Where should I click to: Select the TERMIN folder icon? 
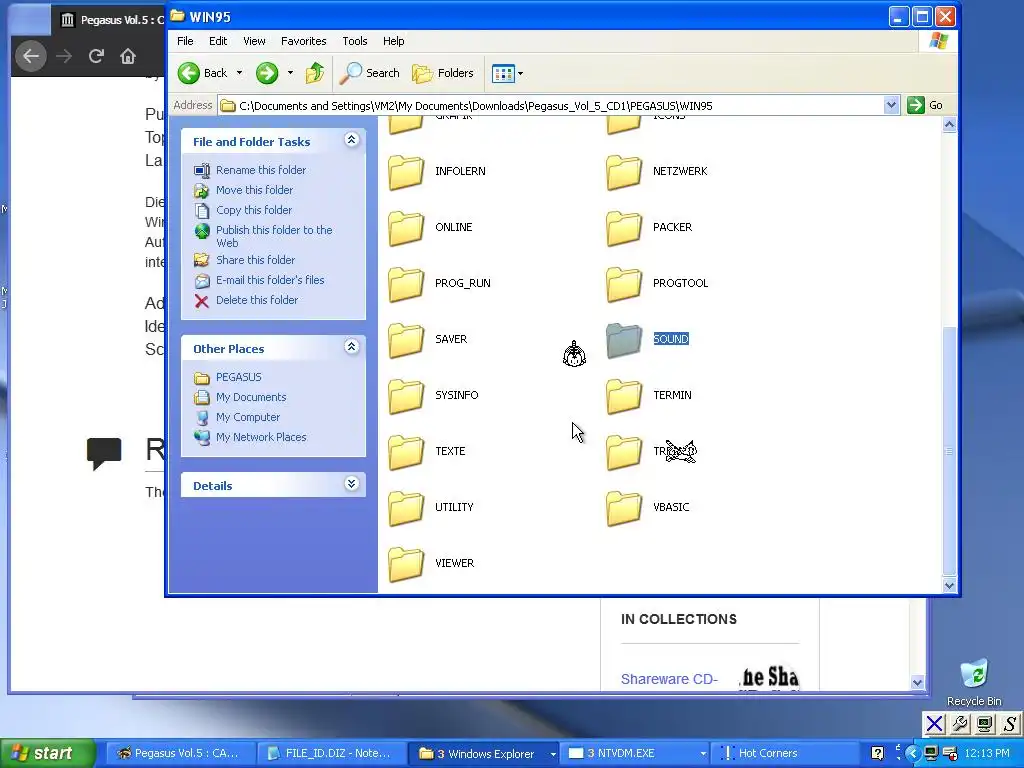(624, 396)
